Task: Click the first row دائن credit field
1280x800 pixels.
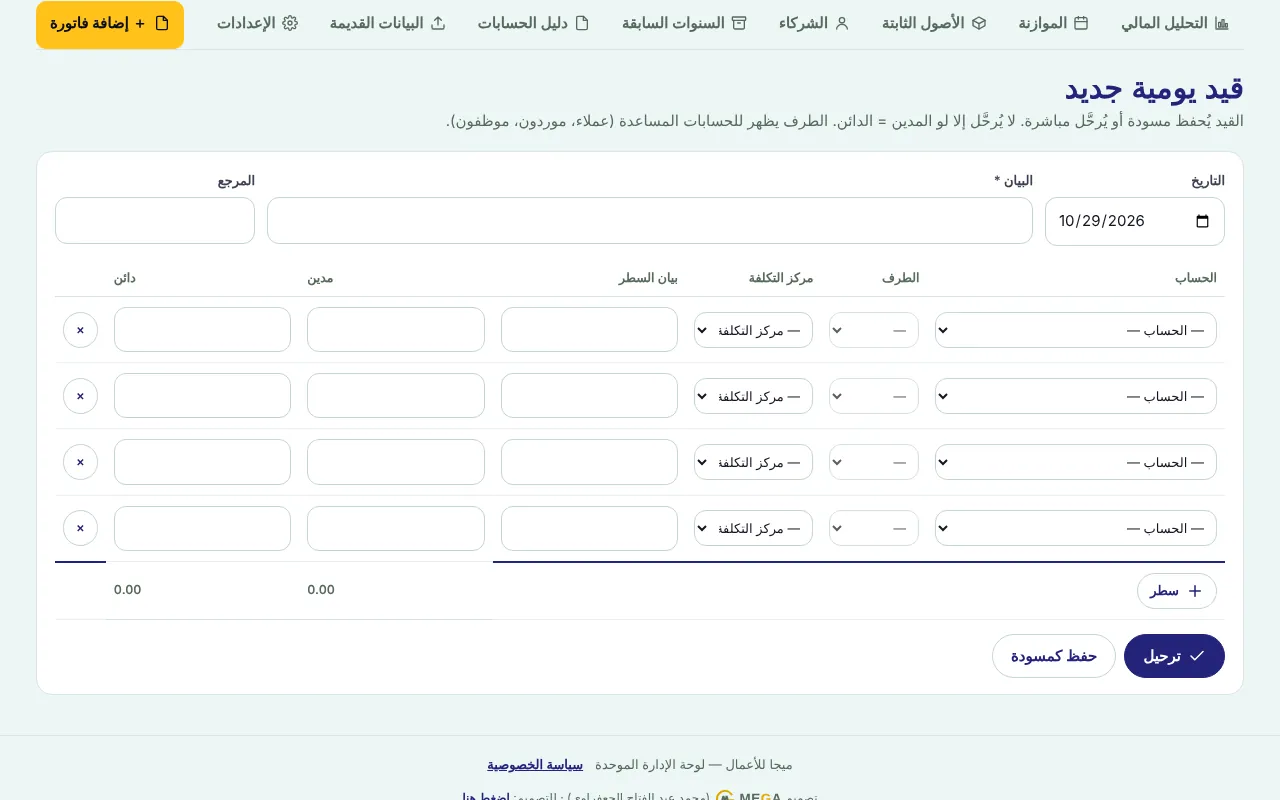Action: pos(202,330)
